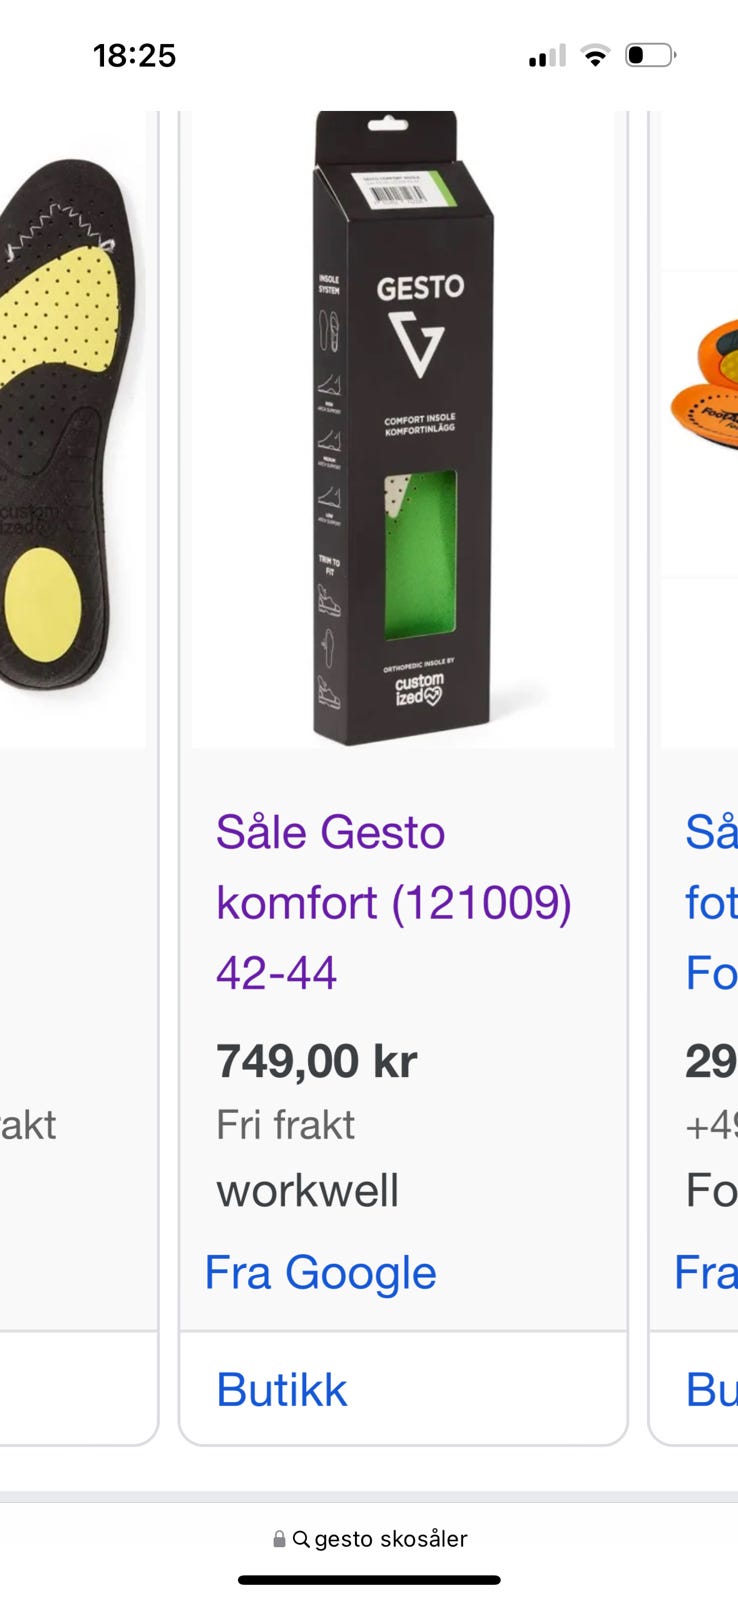The image size is (738, 1600).
Task: Tap the "workwell" seller name
Action: point(307,1191)
